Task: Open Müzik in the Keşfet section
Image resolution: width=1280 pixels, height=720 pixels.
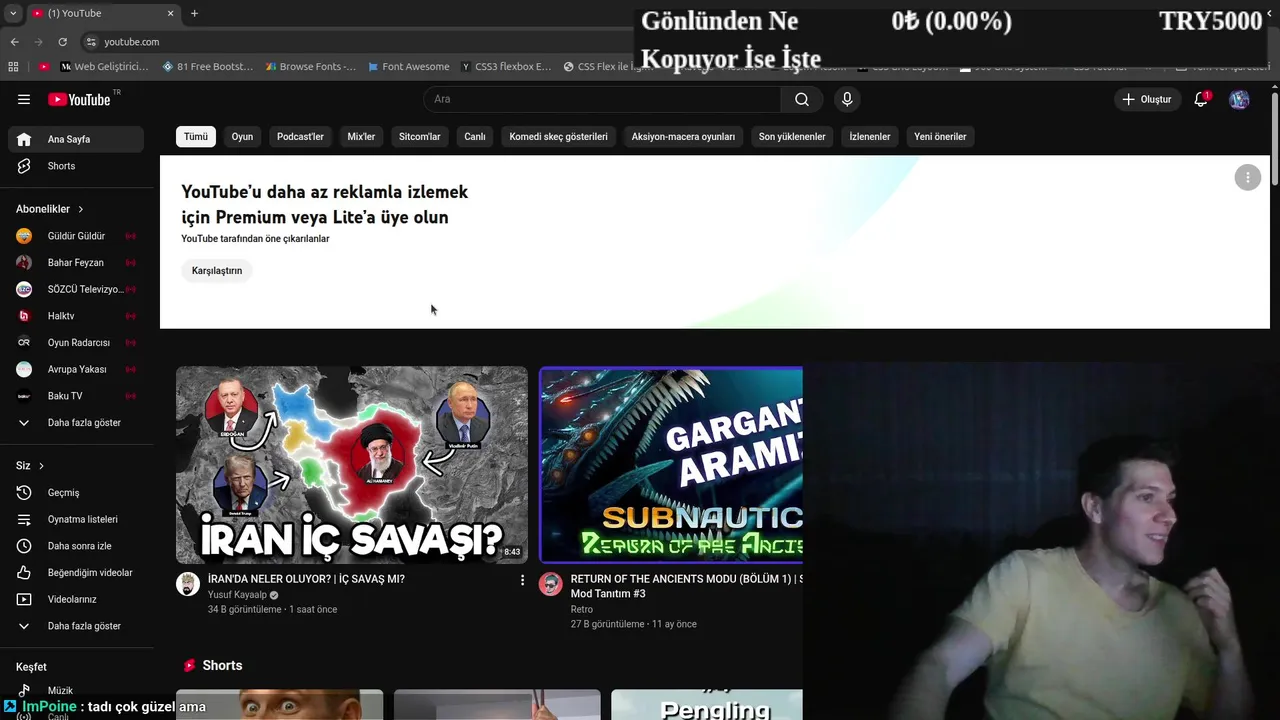Action: 76,690
